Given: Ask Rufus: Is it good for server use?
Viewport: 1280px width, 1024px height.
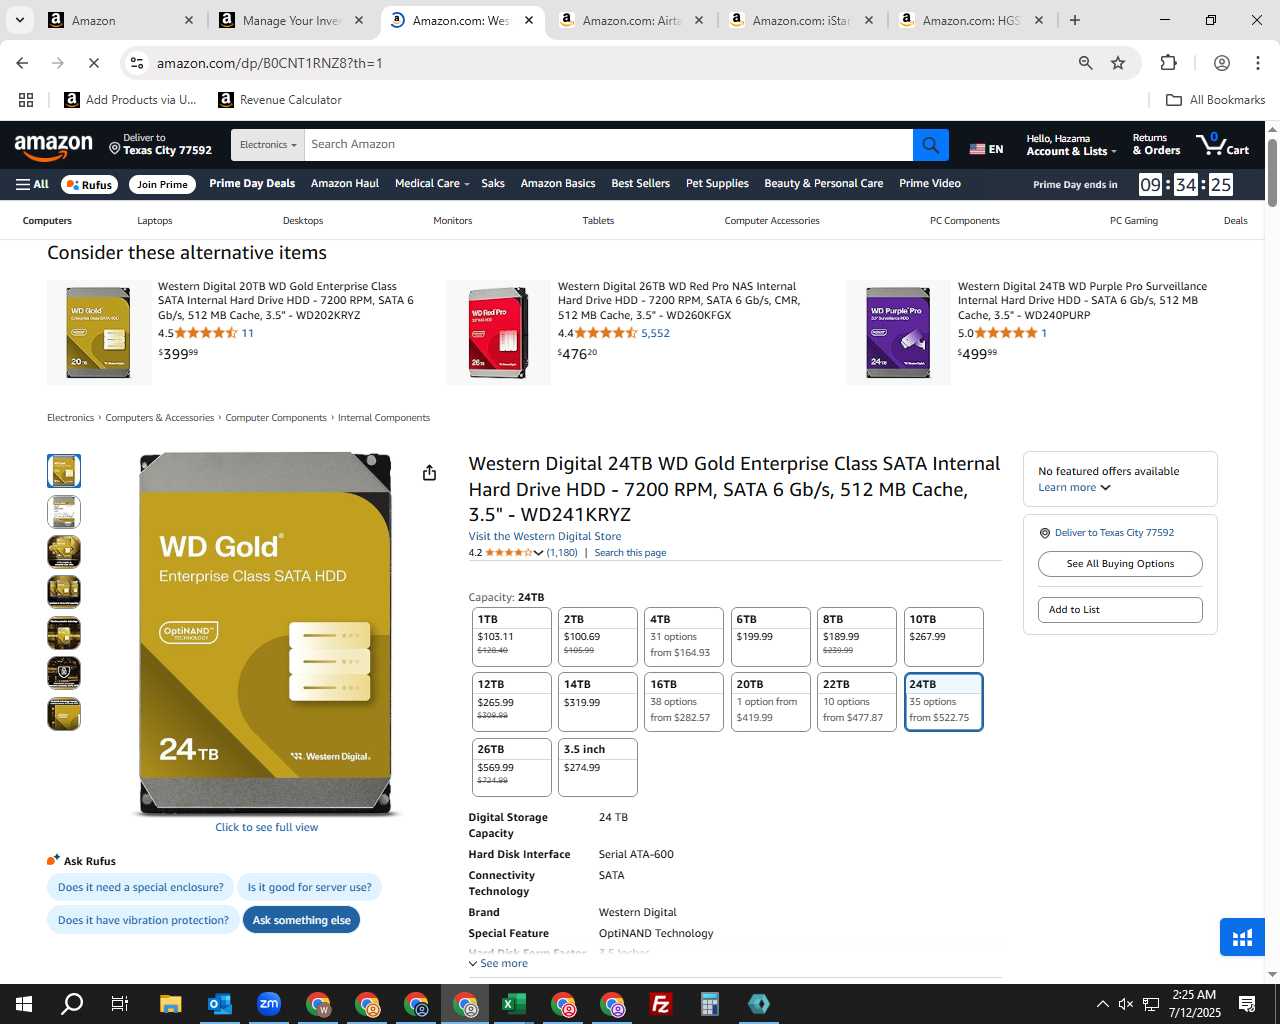Looking at the screenshot, I should pyautogui.click(x=309, y=887).
